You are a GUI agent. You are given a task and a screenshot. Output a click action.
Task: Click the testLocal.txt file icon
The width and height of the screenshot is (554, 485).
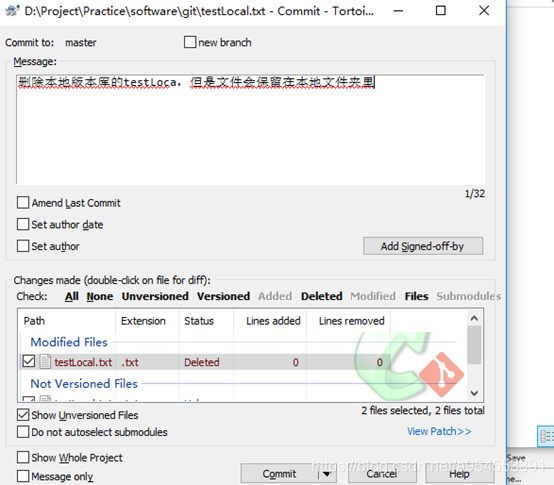click(x=45, y=362)
